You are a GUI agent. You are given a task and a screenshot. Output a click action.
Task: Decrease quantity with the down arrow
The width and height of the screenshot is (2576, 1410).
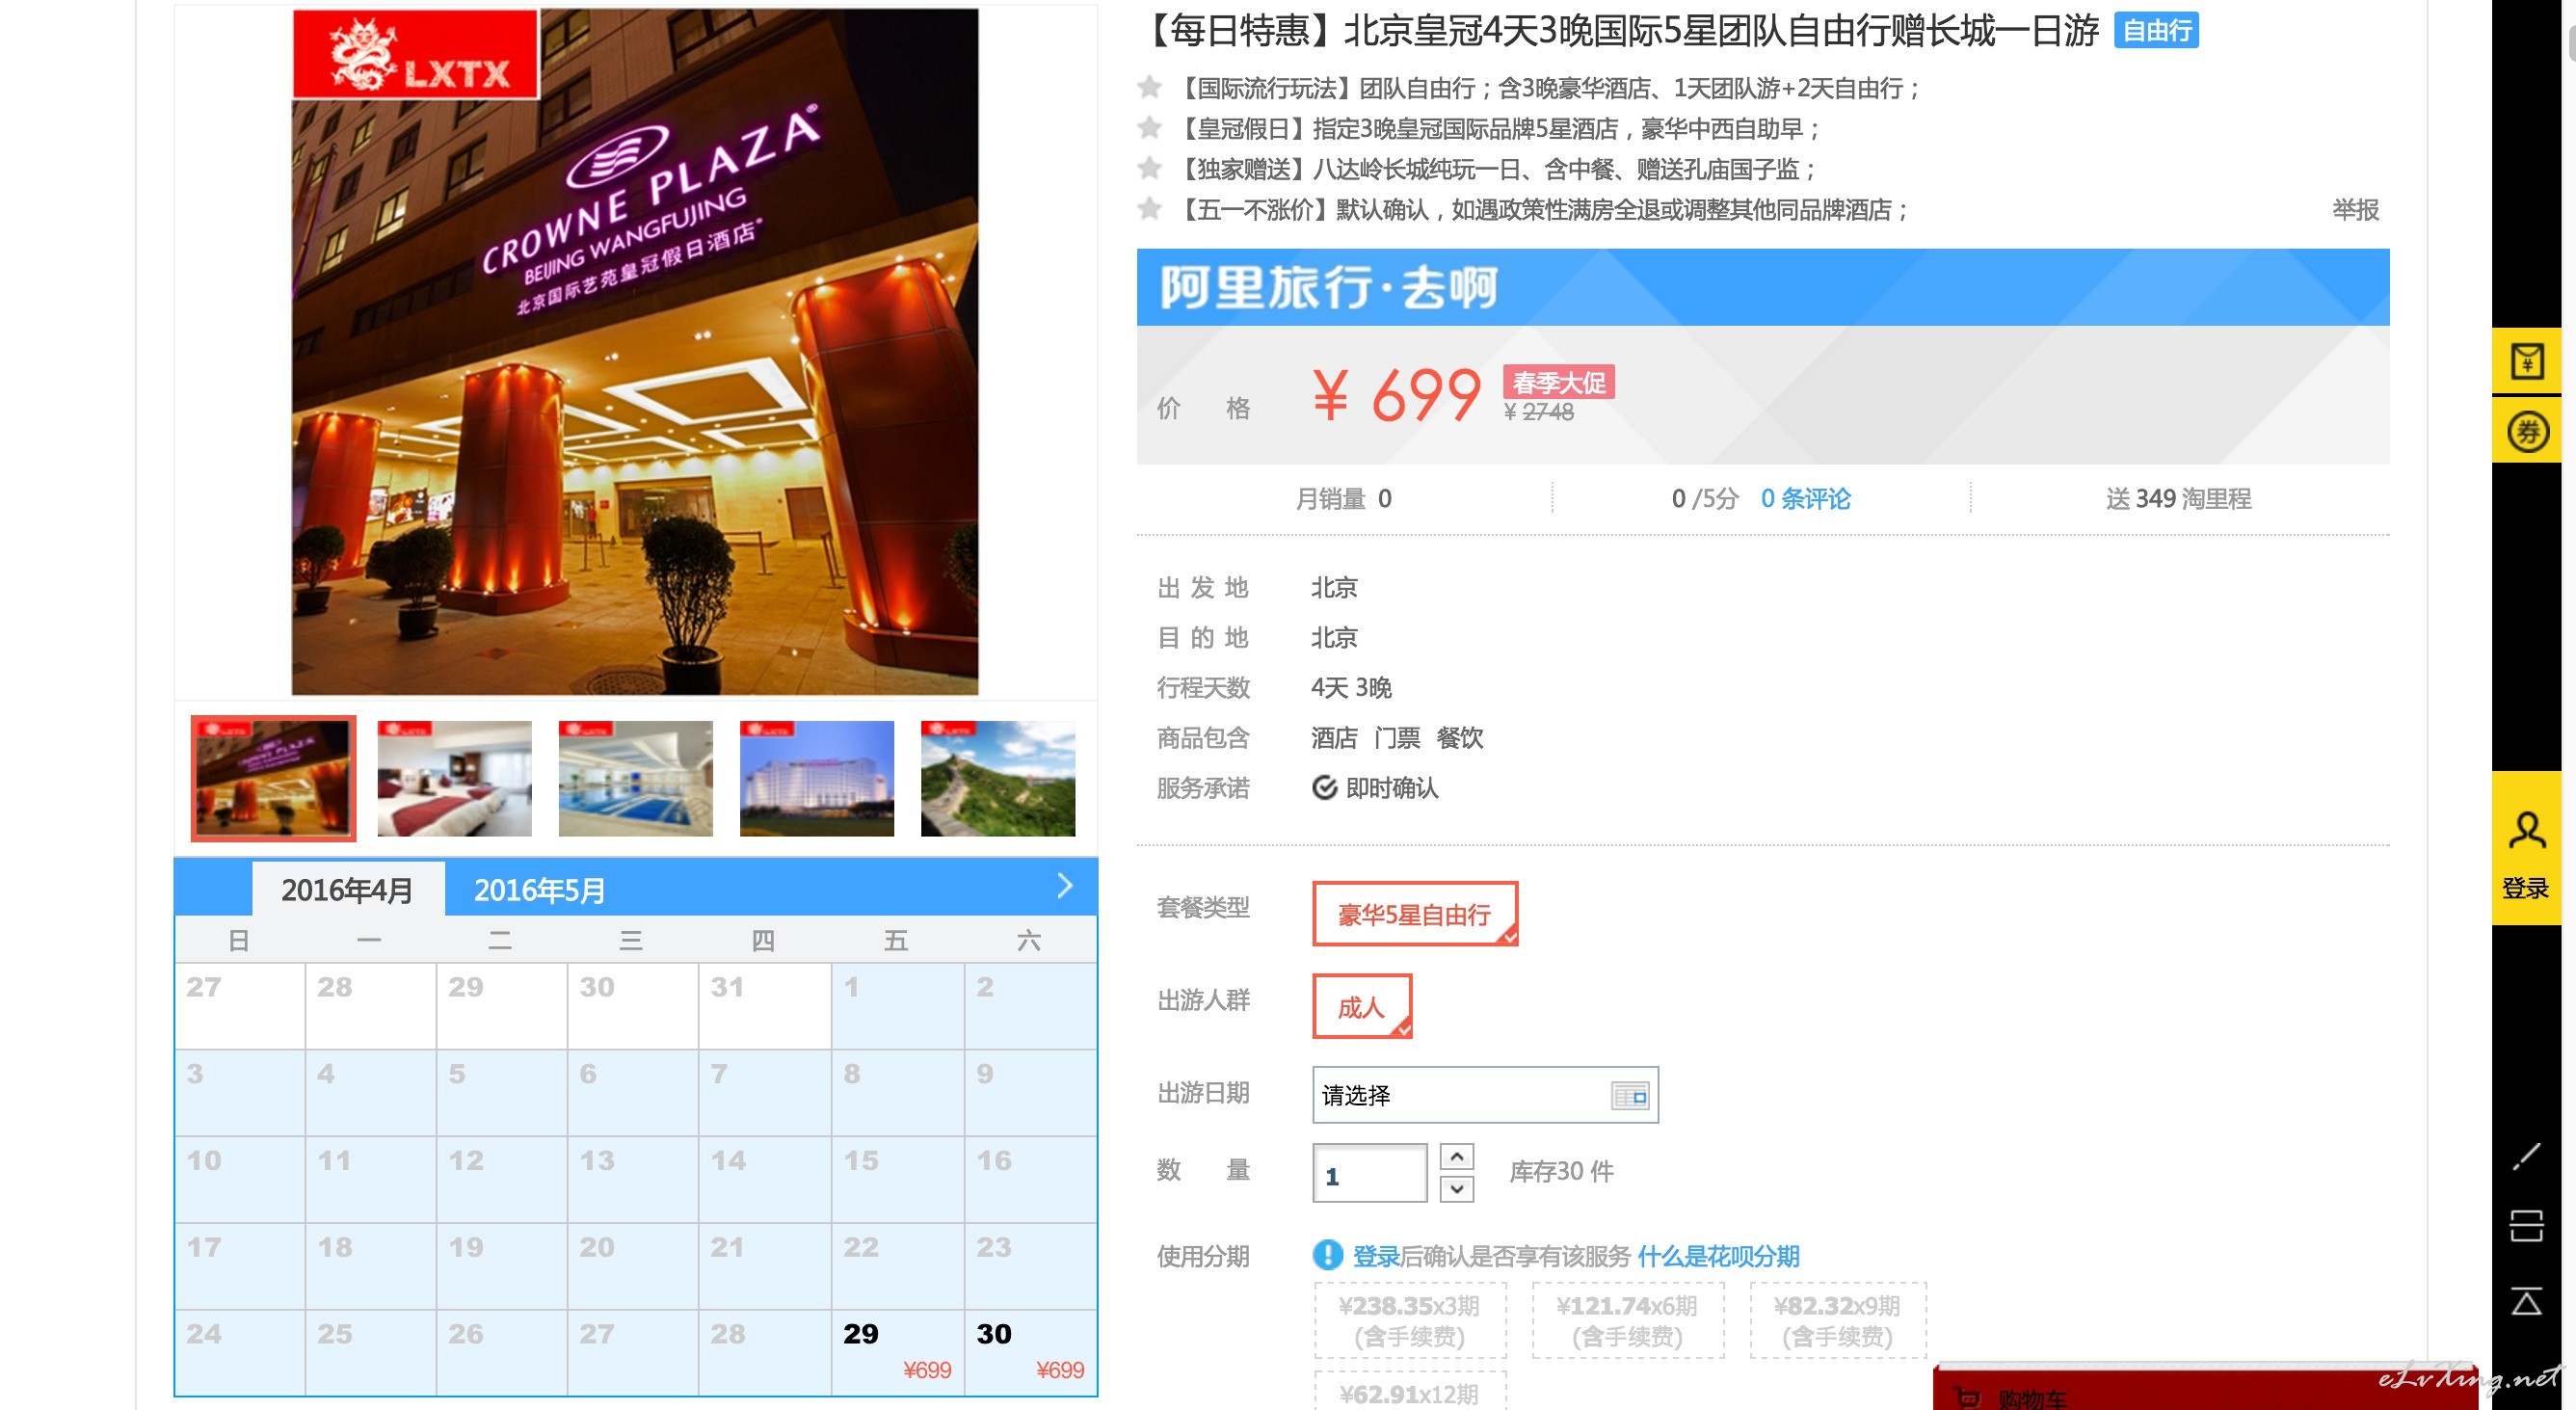pos(1456,1188)
